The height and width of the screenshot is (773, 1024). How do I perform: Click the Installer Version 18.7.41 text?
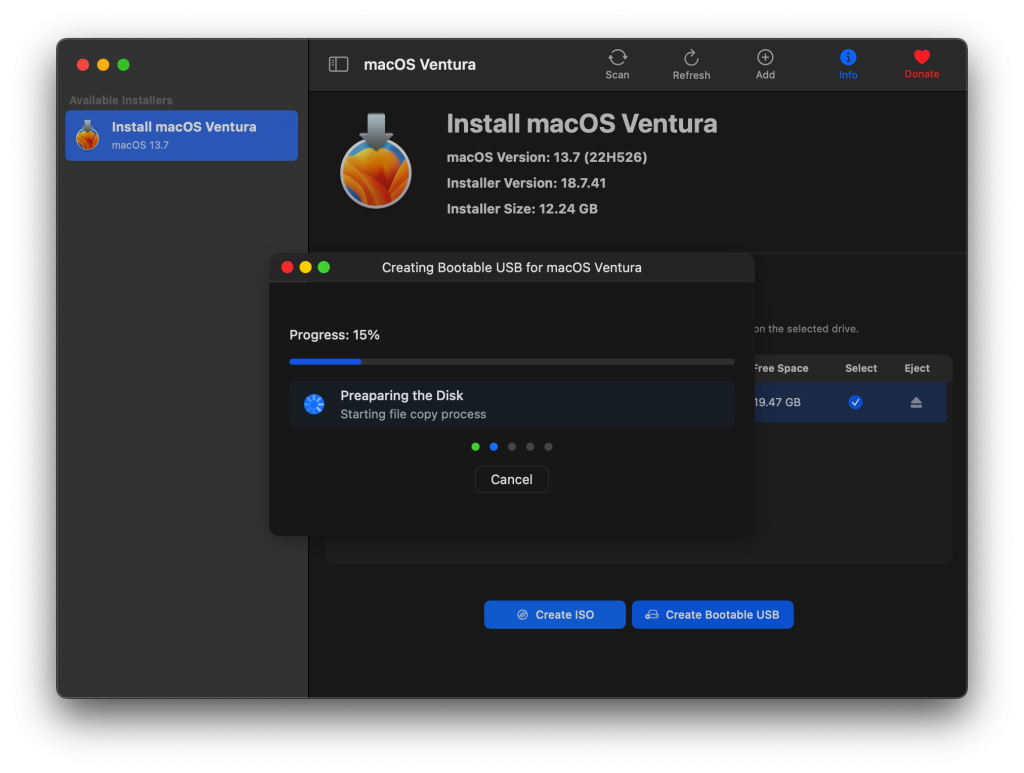526,183
